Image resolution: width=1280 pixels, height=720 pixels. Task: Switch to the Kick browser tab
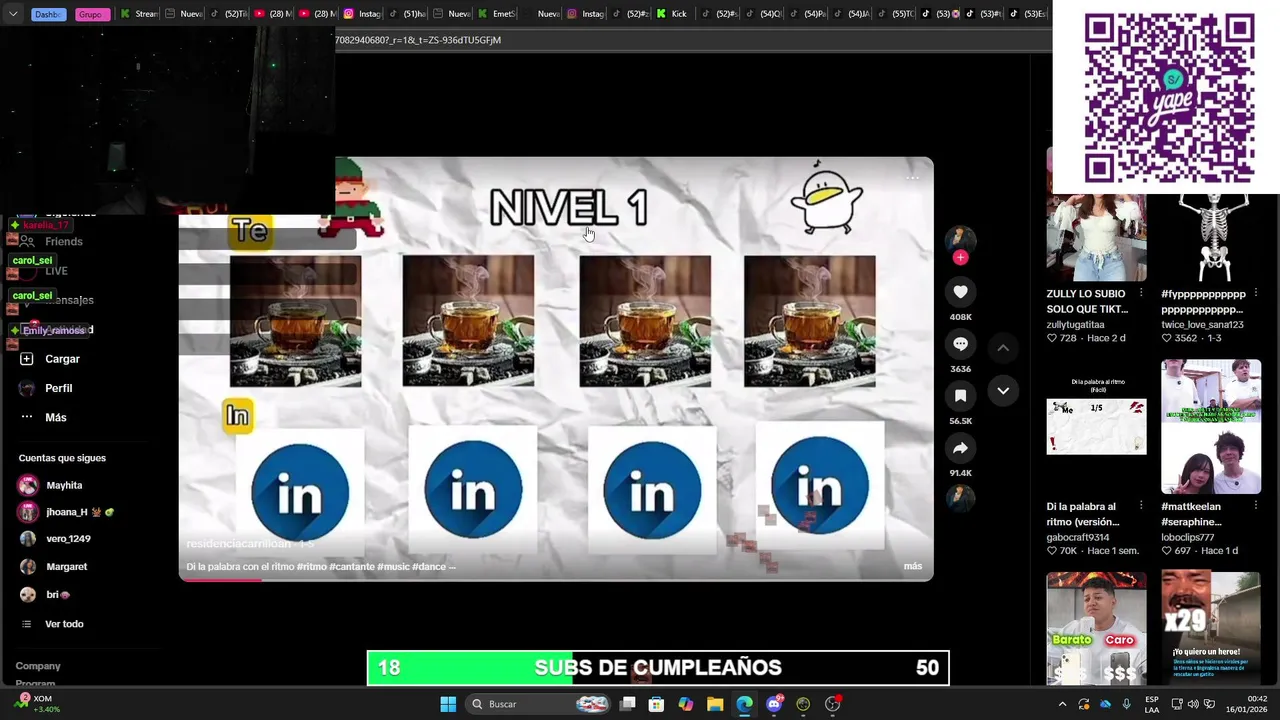[673, 14]
